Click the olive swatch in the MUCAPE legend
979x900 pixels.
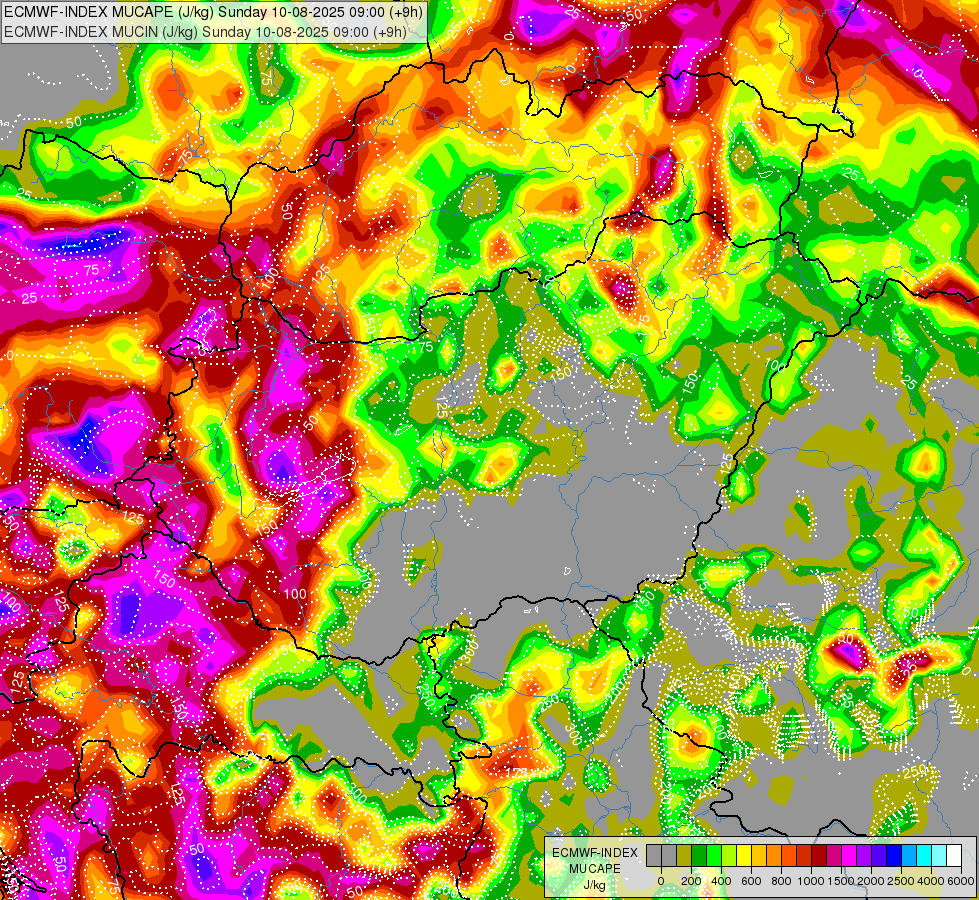(684, 856)
